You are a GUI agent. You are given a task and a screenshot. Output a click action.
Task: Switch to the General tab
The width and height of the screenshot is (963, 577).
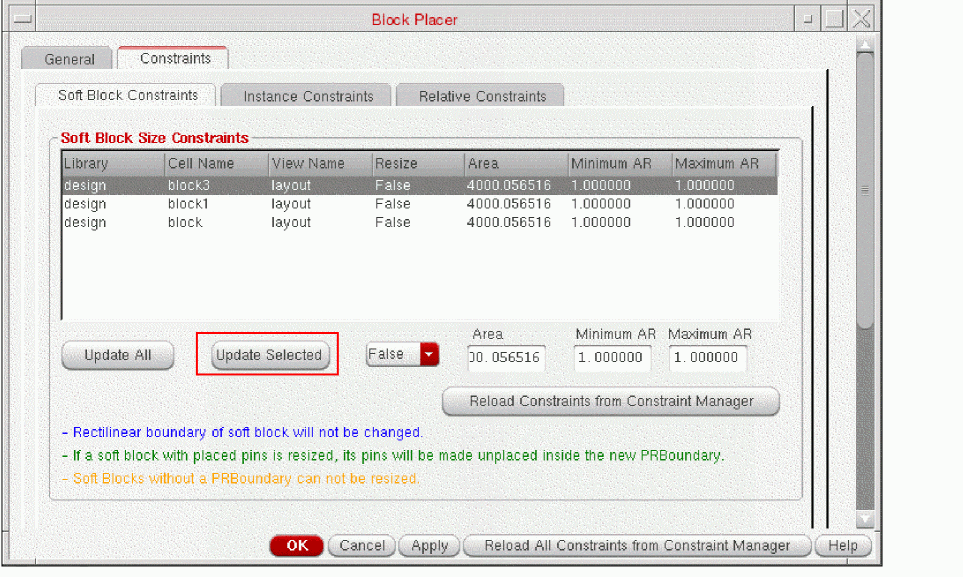69,60
